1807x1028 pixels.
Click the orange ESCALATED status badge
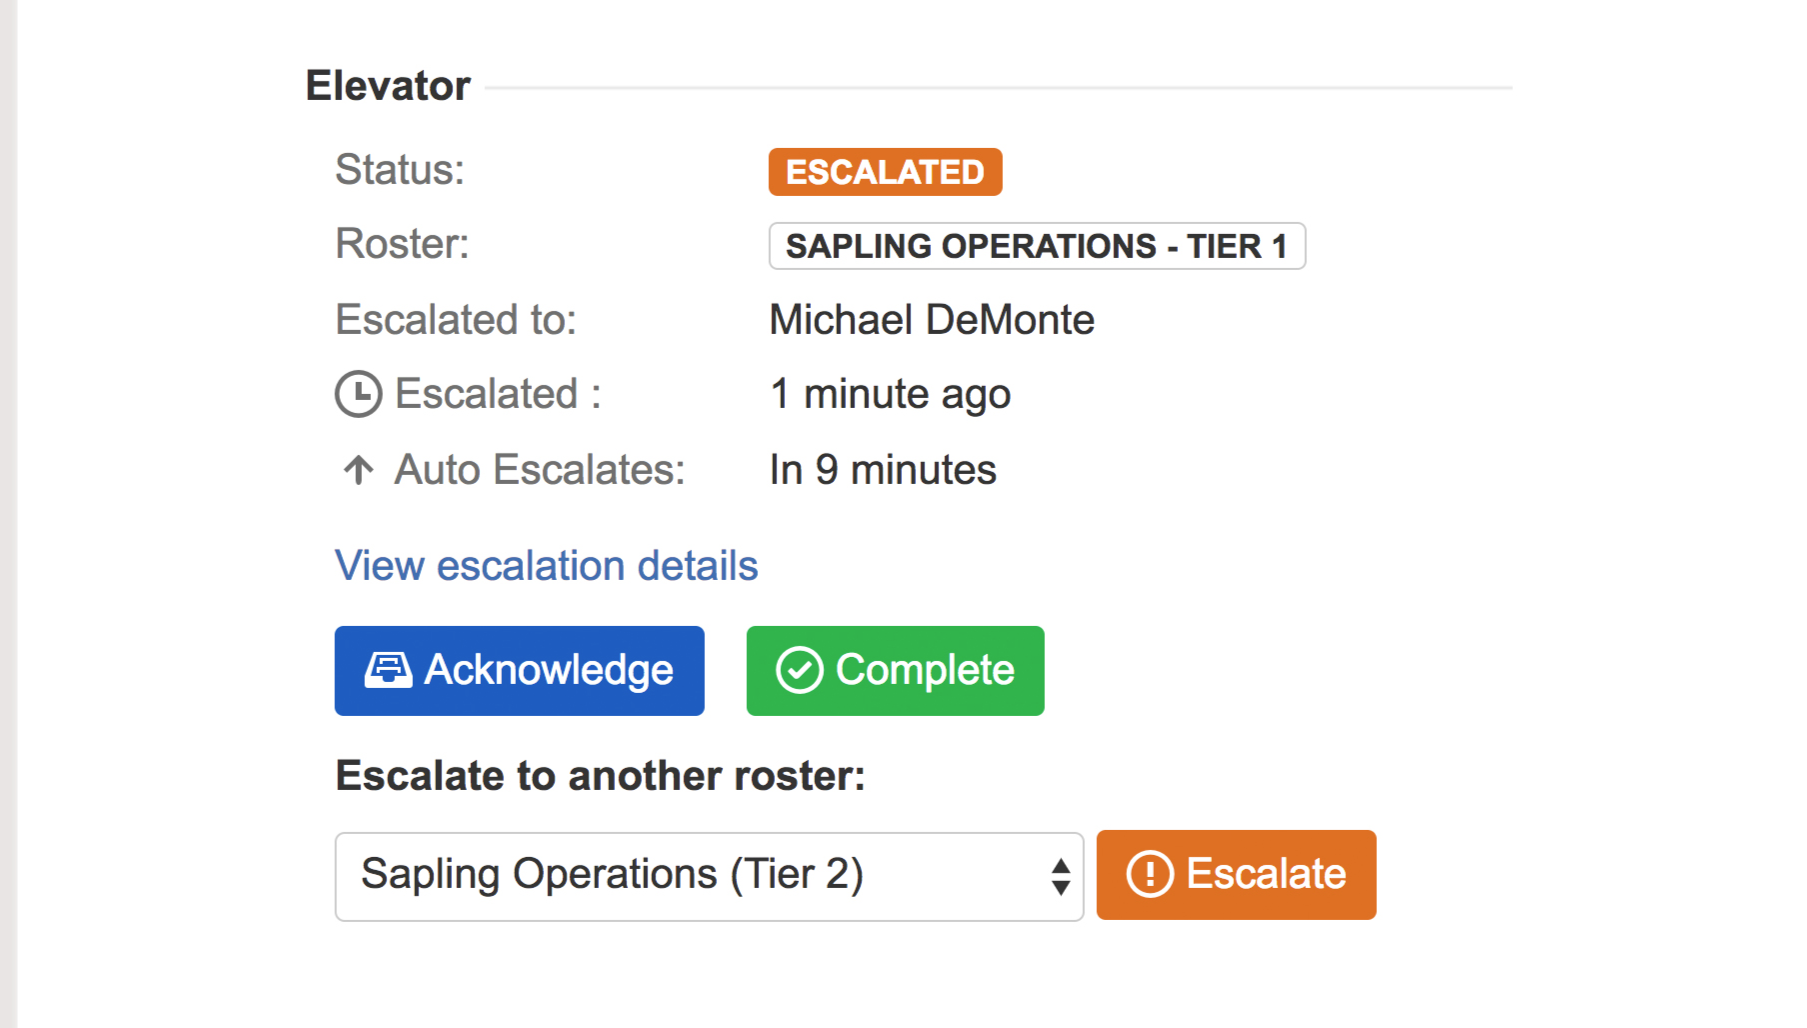[885, 172]
